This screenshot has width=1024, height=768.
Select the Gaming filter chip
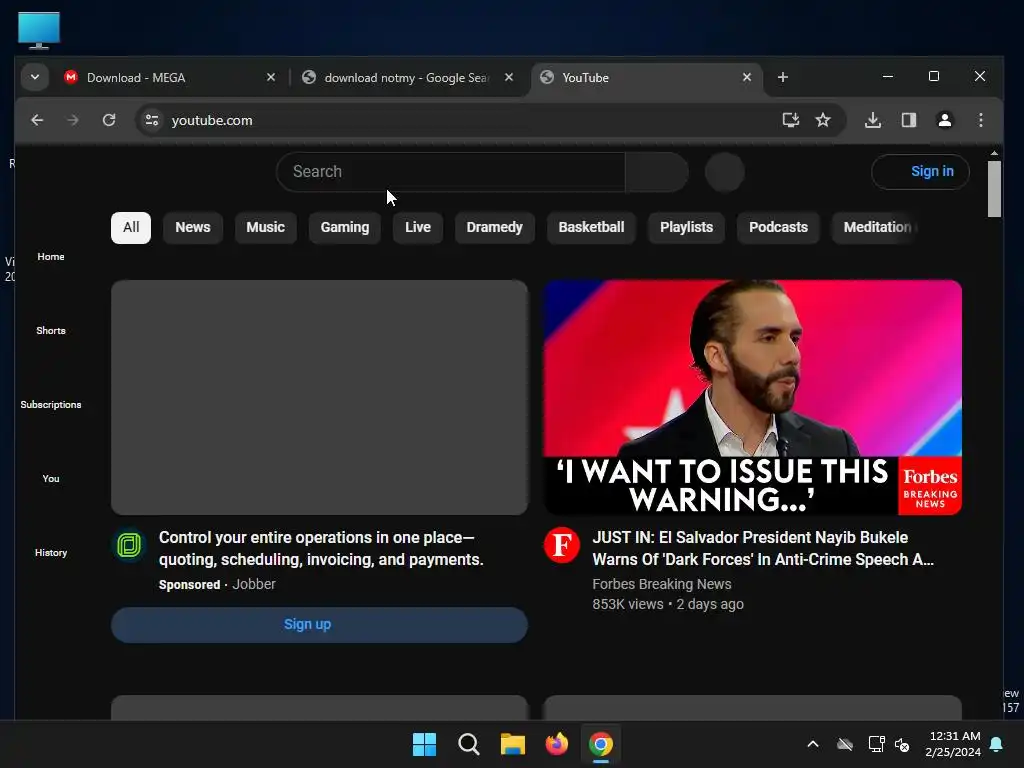pyautogui.click(x=345, y=227)
